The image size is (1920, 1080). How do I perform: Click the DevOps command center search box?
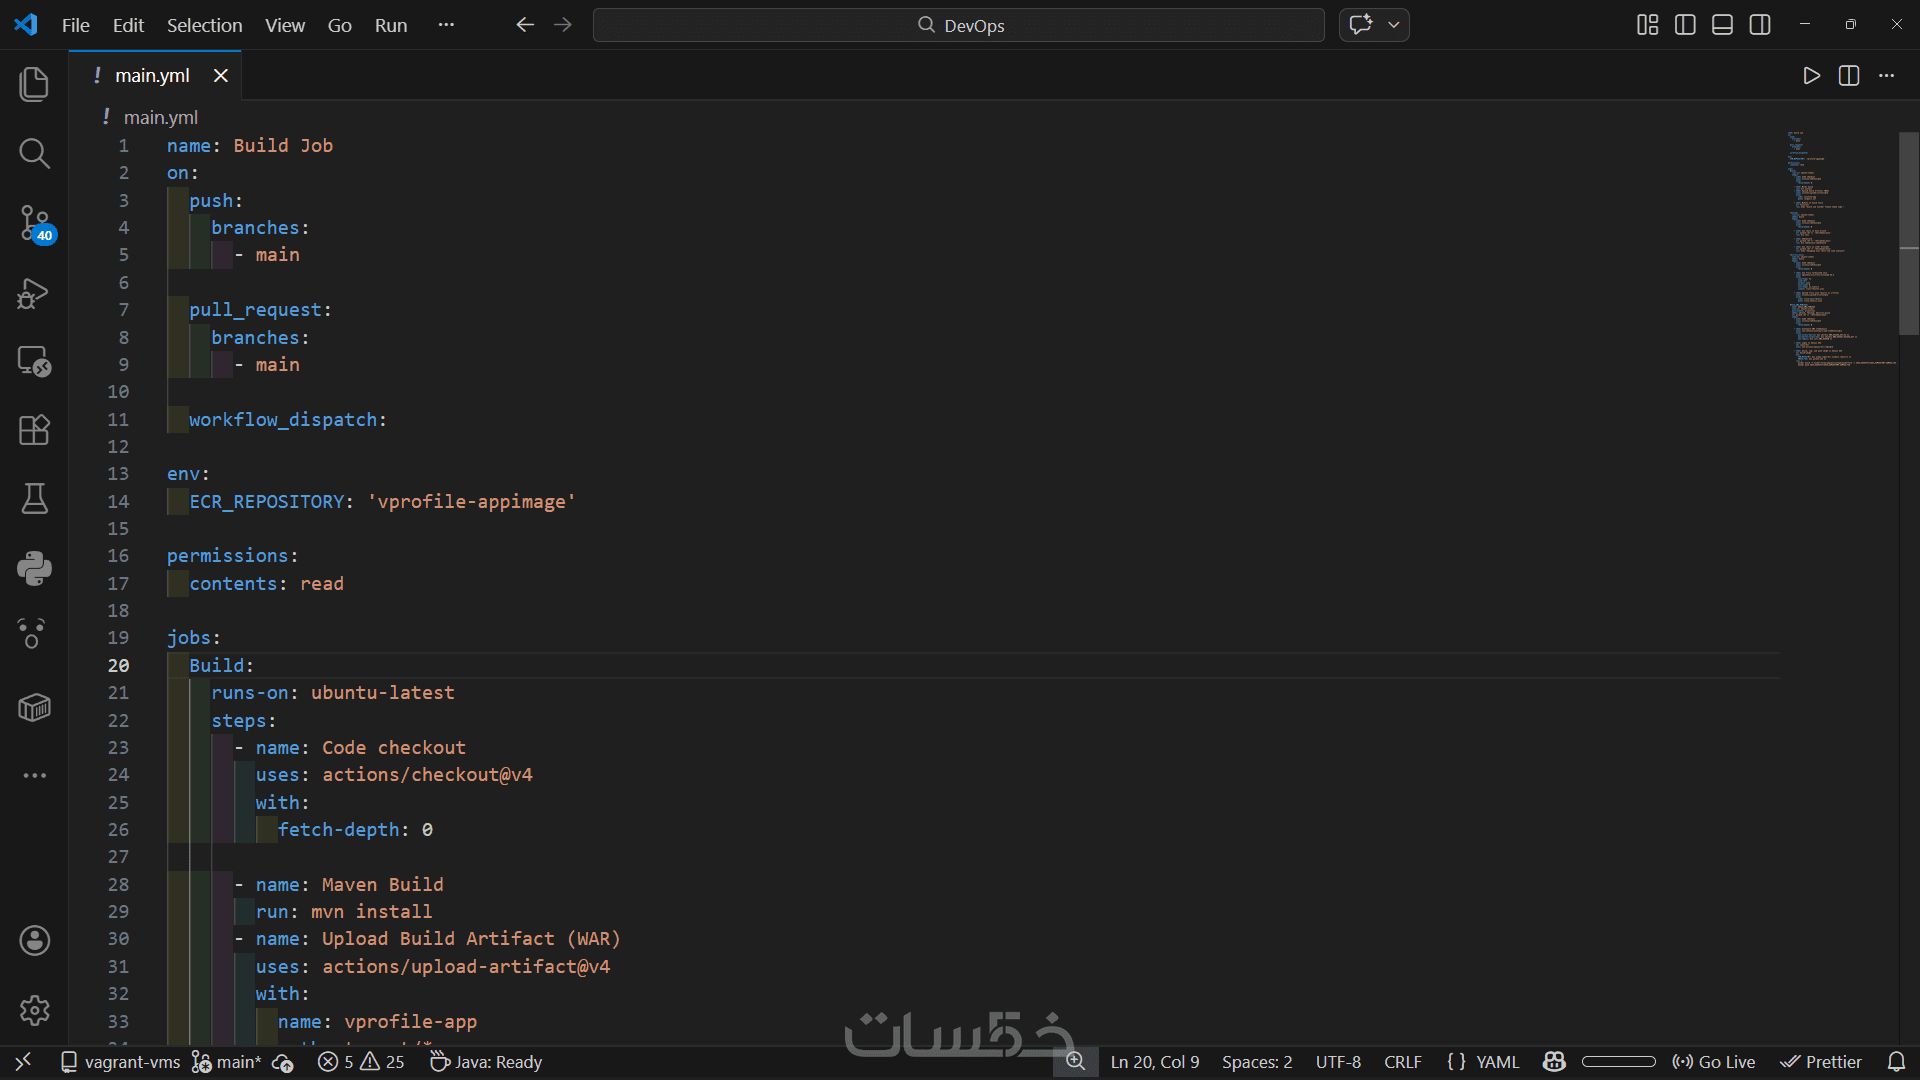pyautogui.click(x=958, y=25)
